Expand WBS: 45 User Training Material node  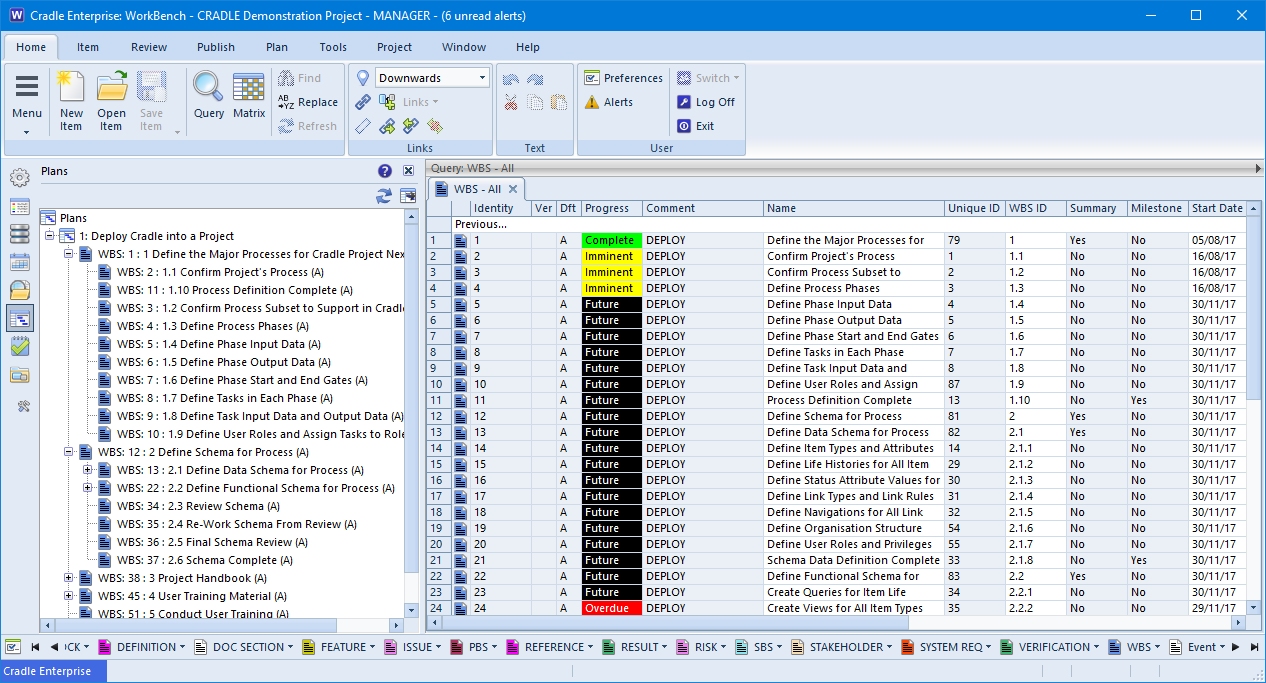pyautogui.click(x=68, y=596)
